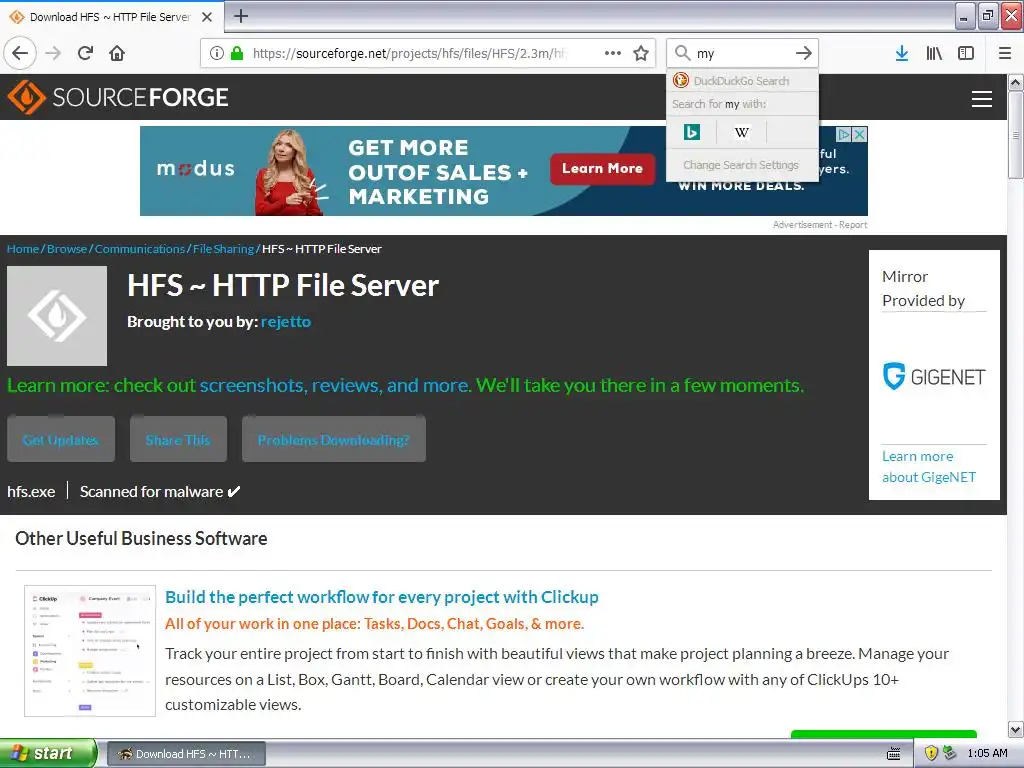This screenshot has width=1024, height=768.
Task: Click the Problems Downloading? button
Action: coord(334,440)
